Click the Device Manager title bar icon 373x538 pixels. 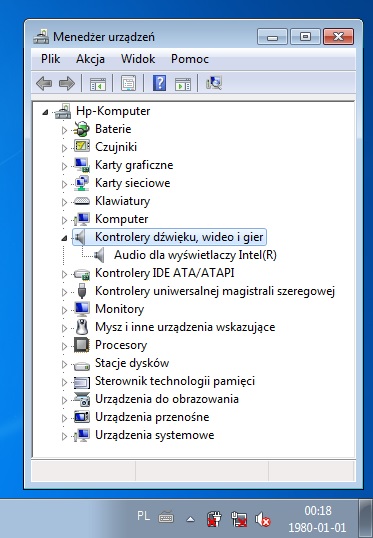coord(41,36)
